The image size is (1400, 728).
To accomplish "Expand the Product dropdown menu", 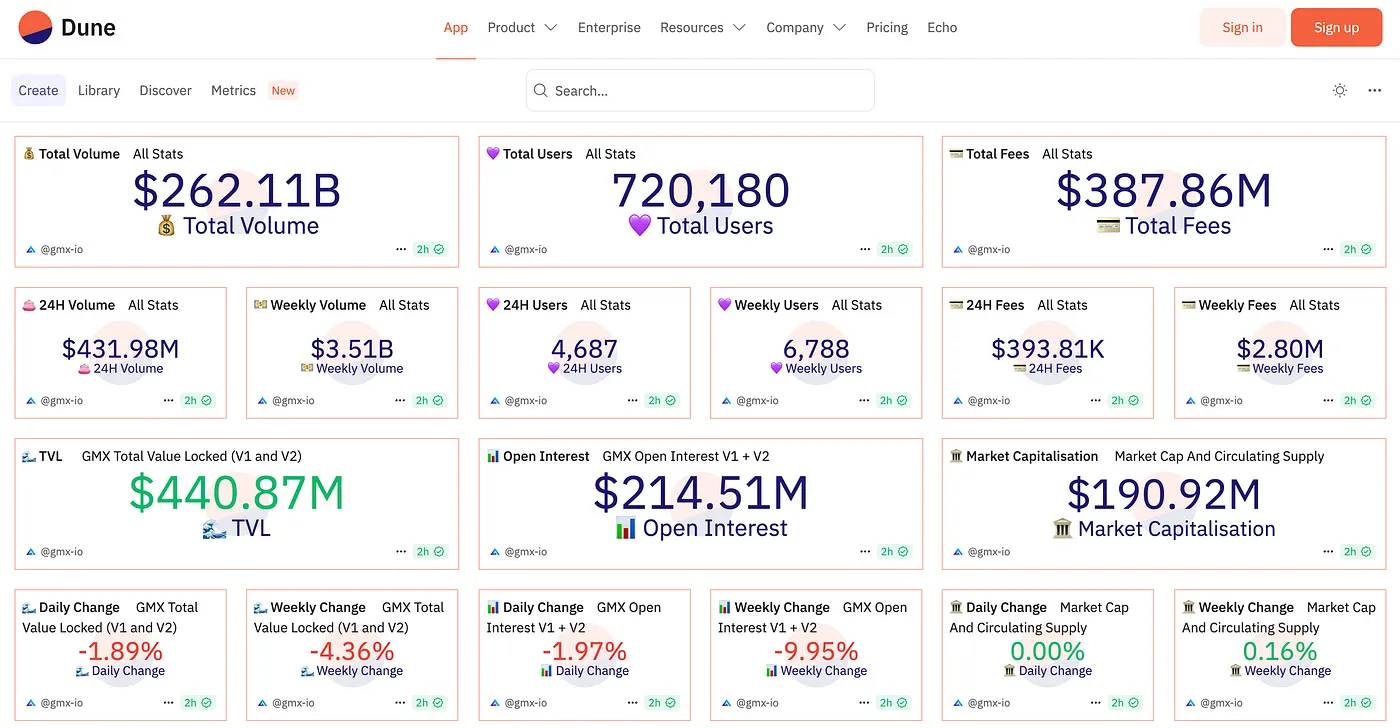I will point(522,27).
